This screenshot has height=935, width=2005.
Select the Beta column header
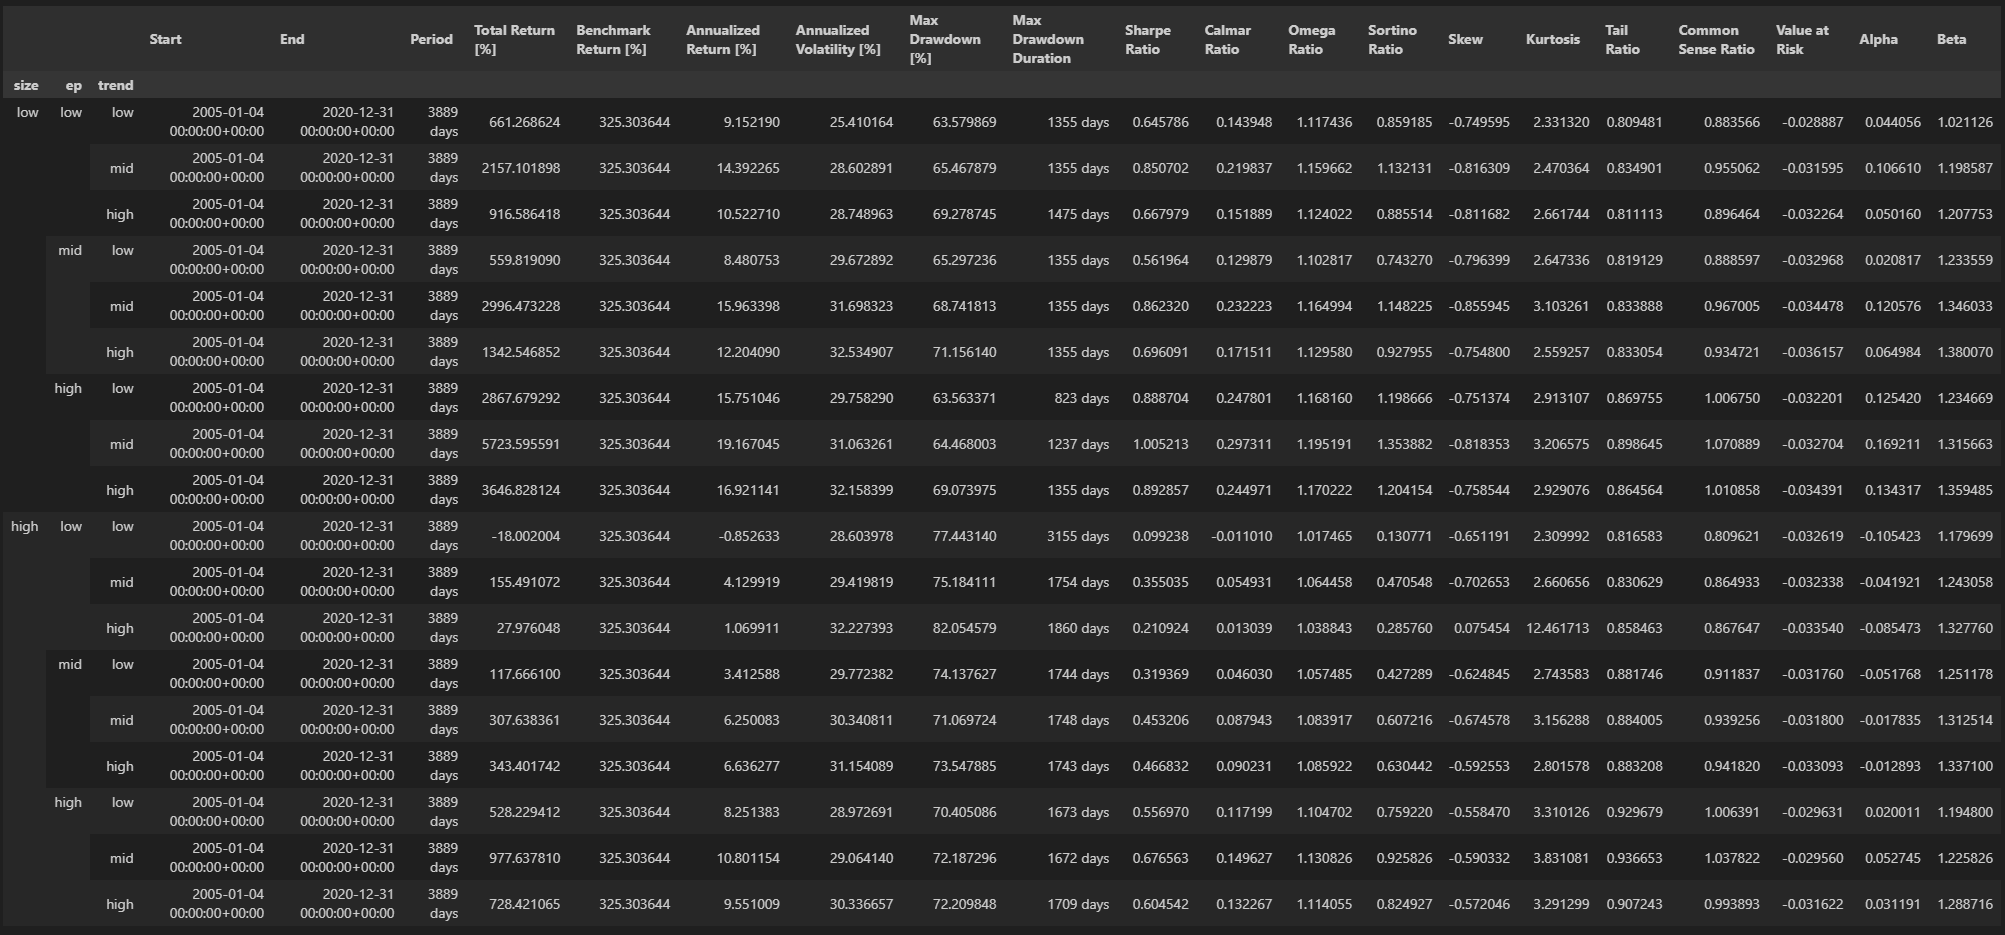(1951, 39)
